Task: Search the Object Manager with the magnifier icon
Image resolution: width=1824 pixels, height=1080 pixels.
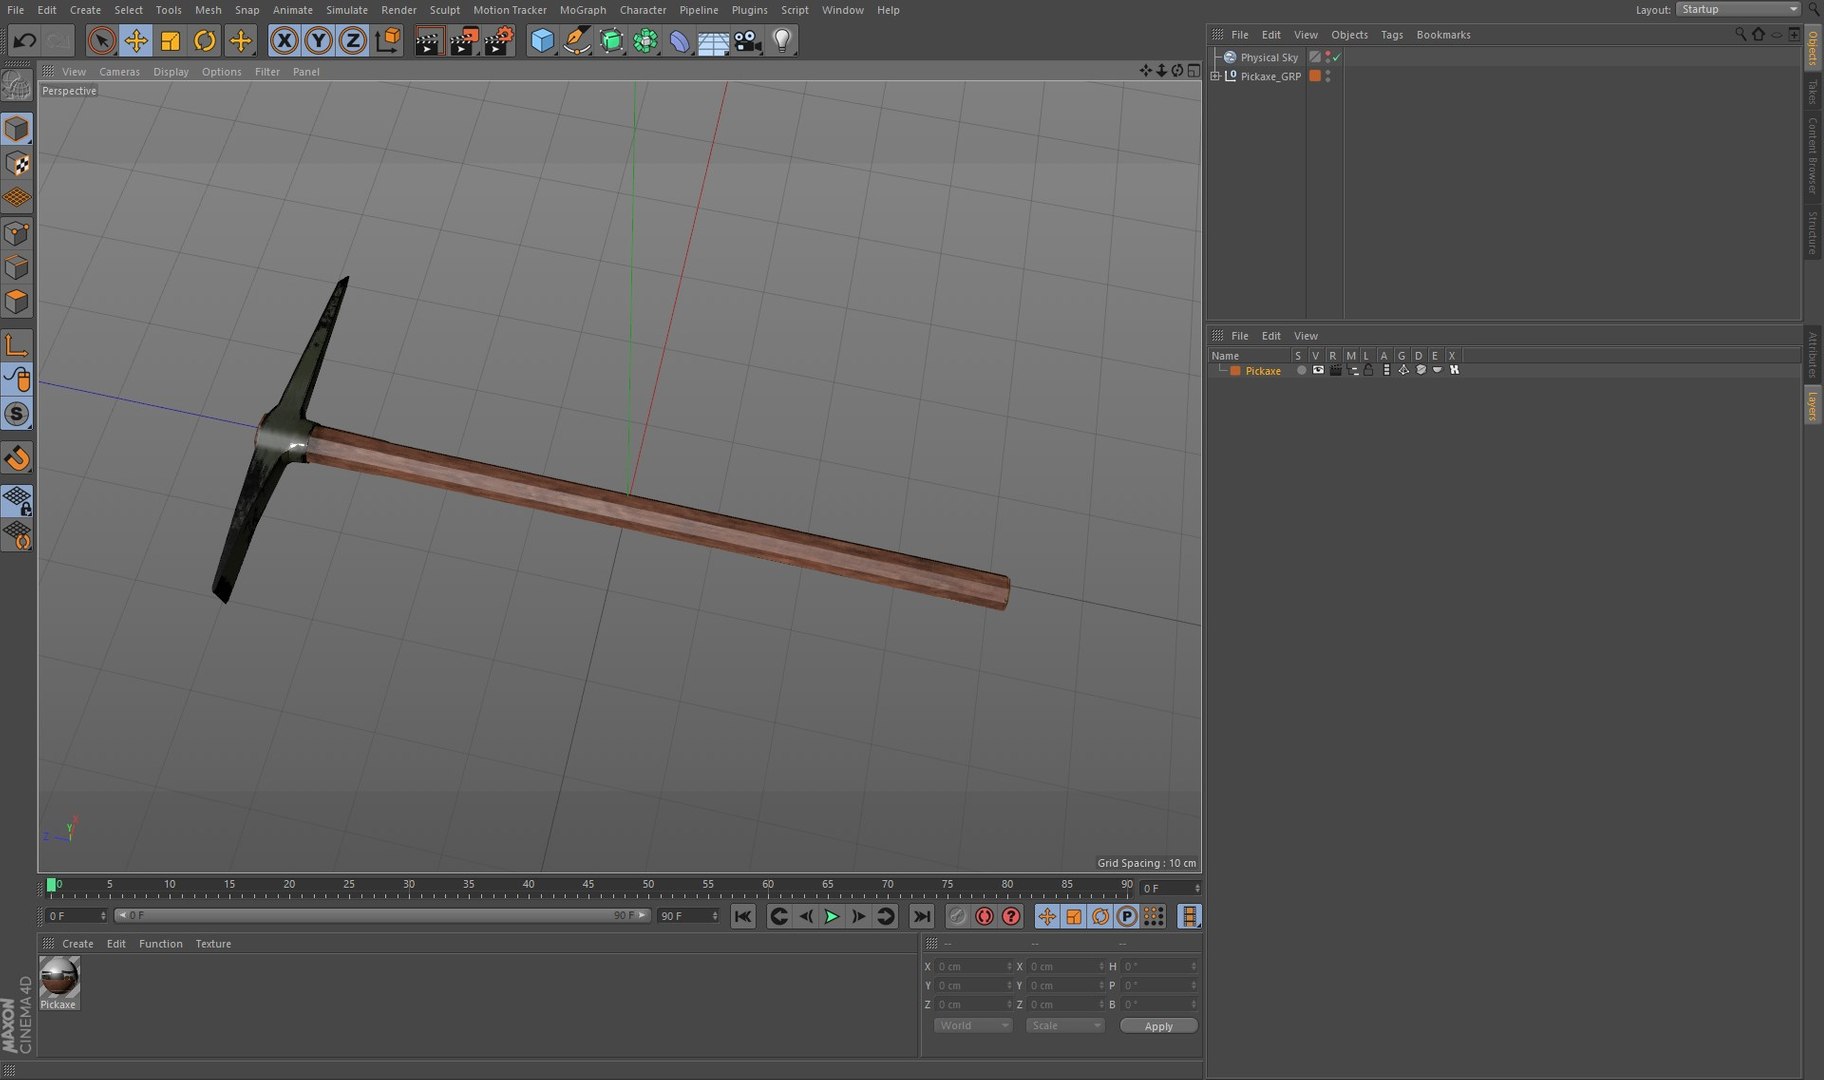Action: 1740,34
